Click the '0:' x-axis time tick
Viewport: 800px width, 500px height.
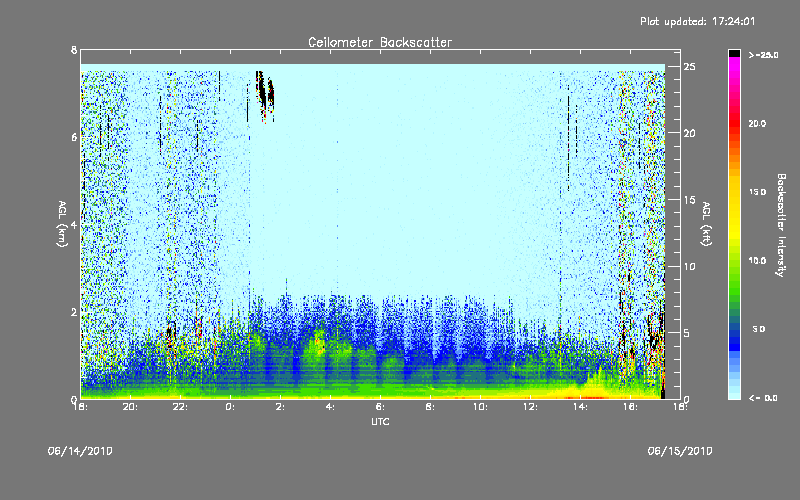(230, 407)
